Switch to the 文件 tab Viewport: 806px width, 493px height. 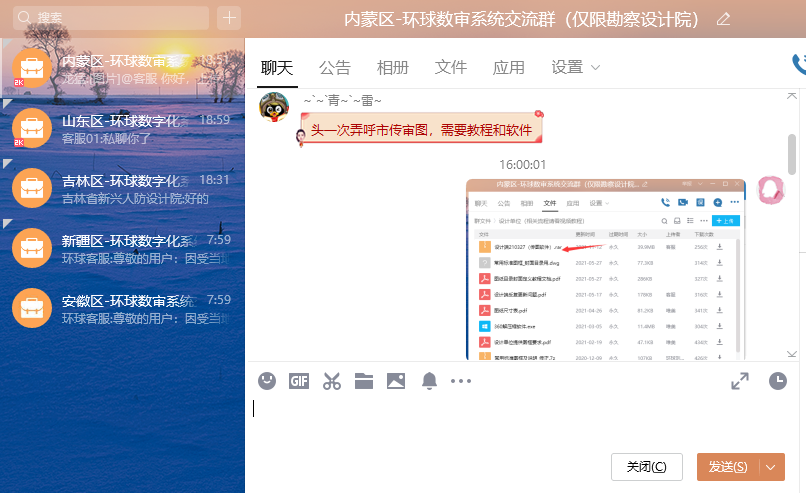click(x=451, y=68)
